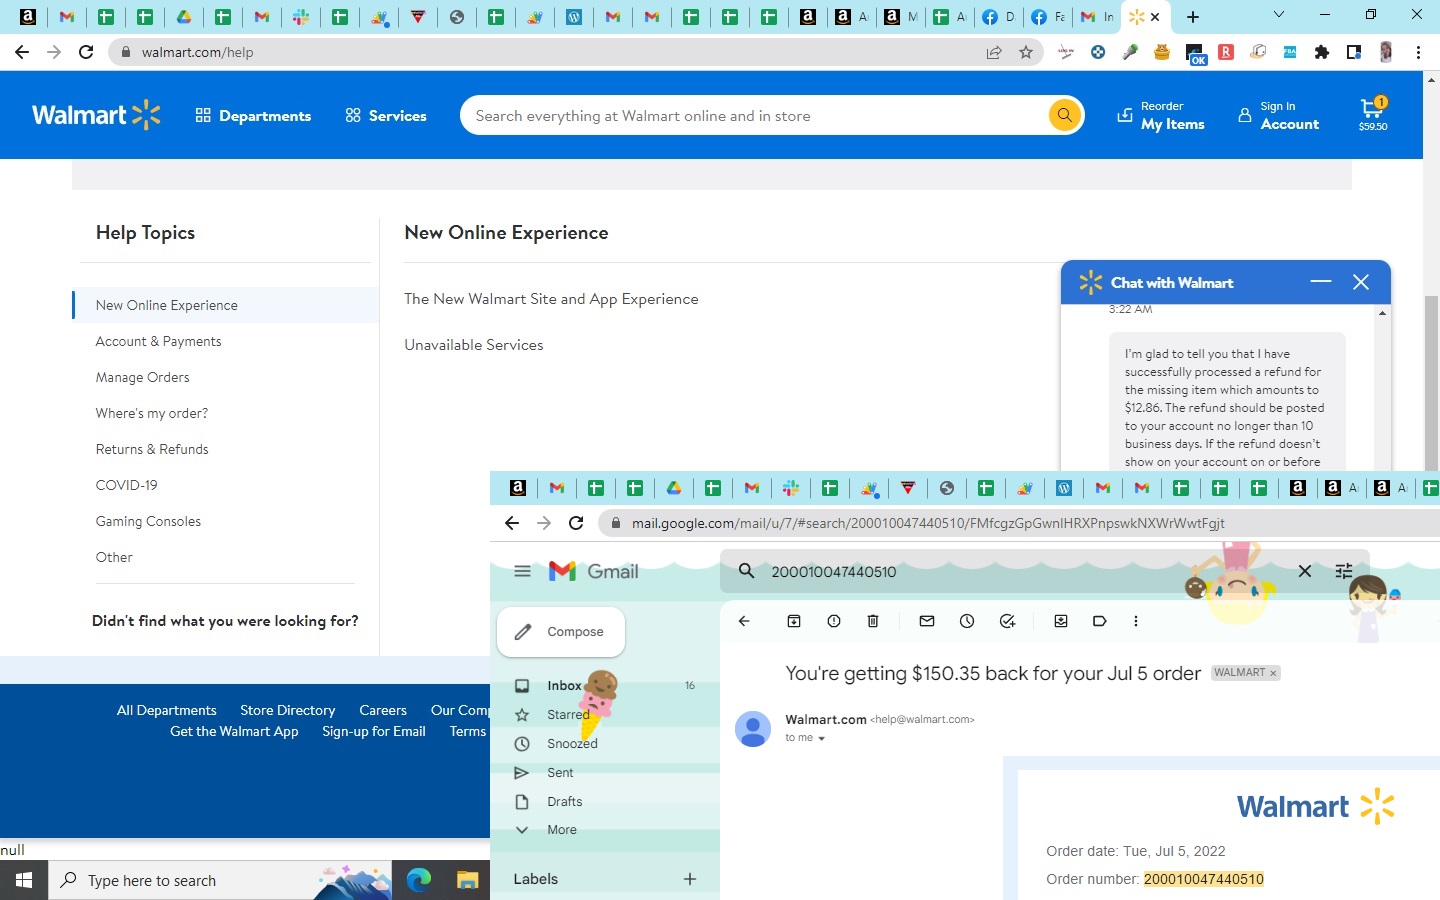The image size is (1440, 900).
Task: Open the tab search chevron
Action: coord(1278,15)
